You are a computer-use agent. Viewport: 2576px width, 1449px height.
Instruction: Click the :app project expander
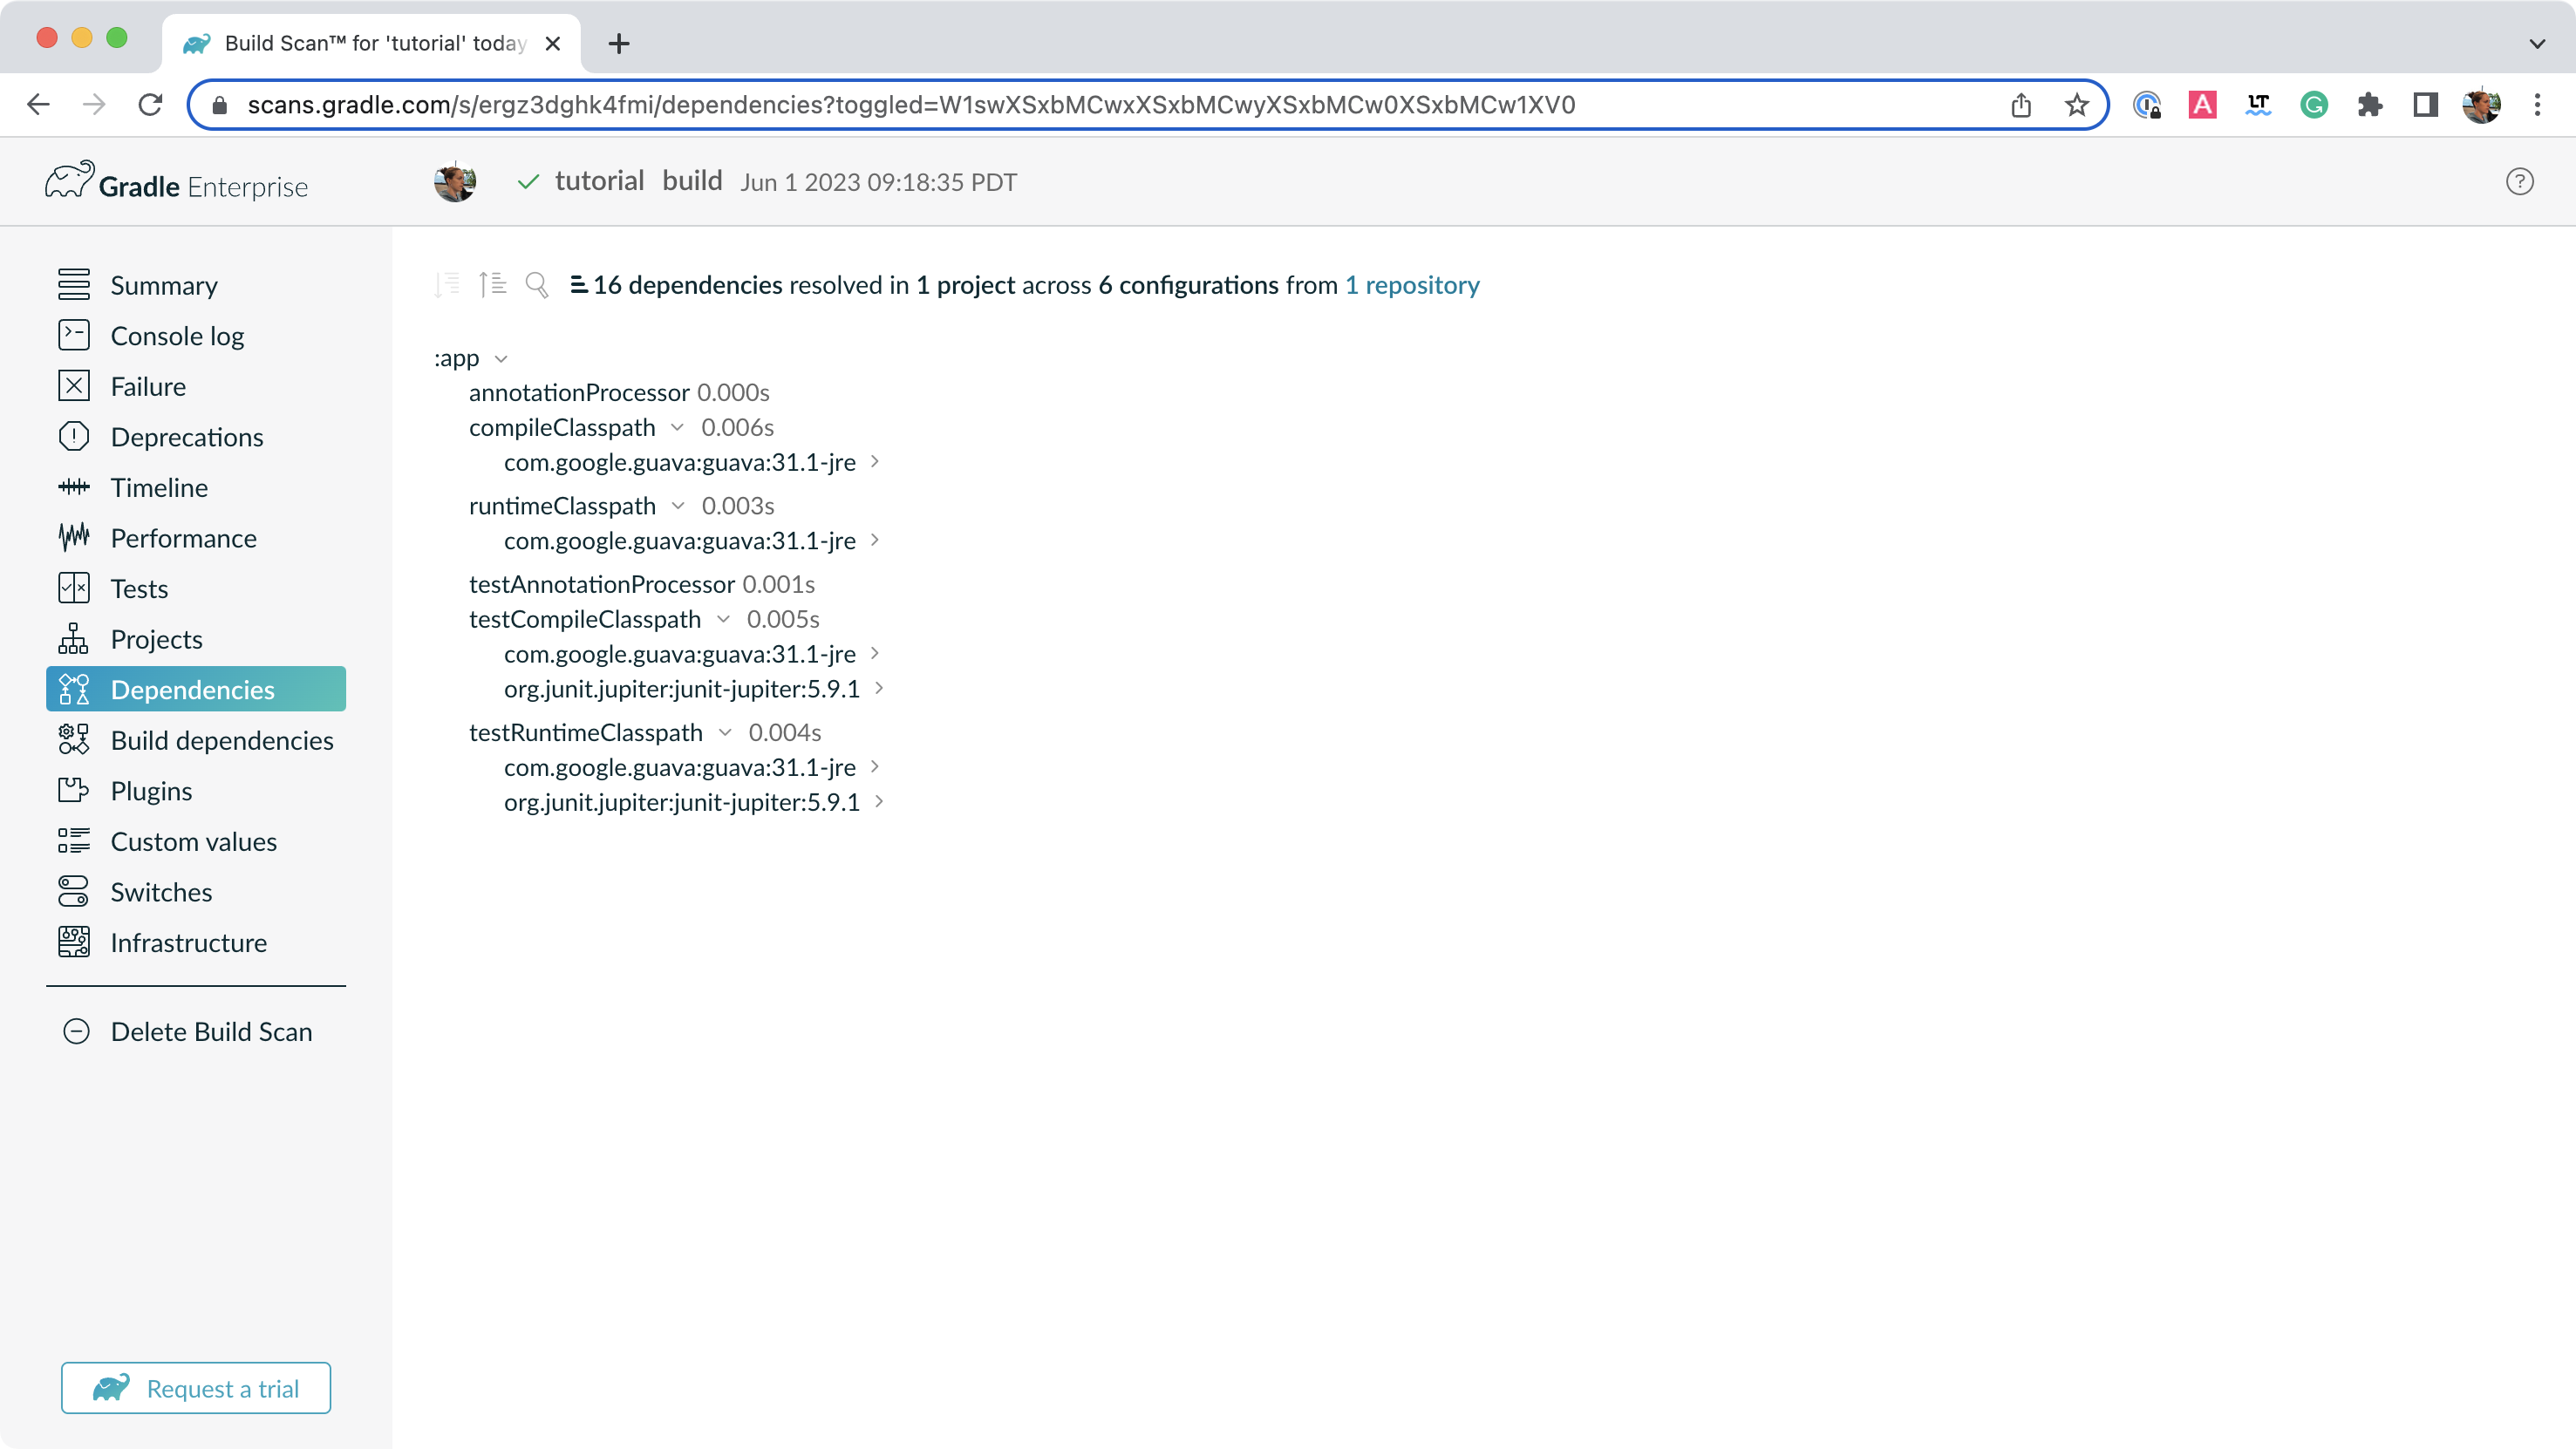(502, 357)
